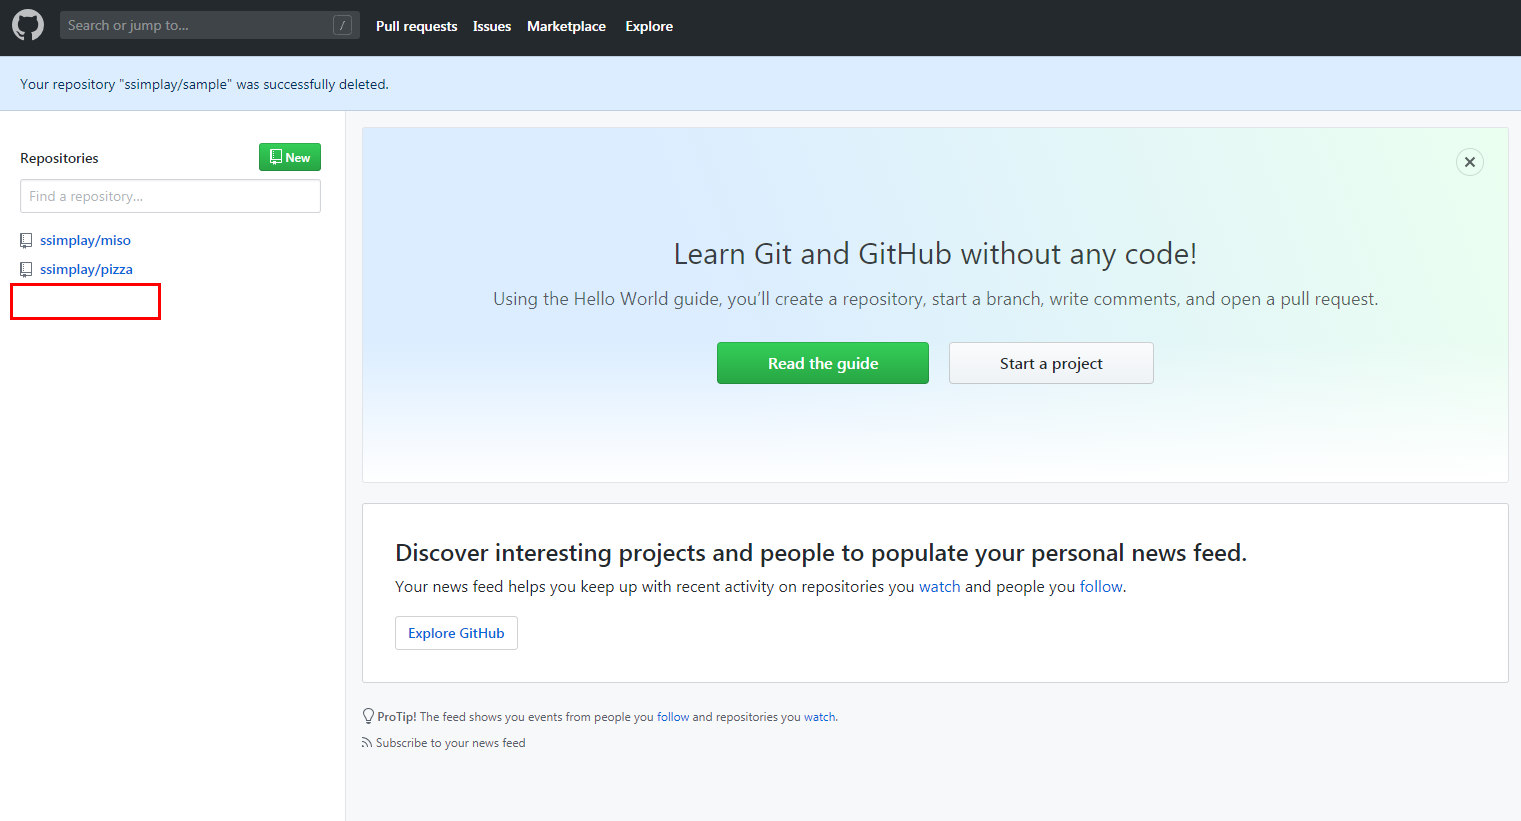Click the Find a repository field
1521x821 pixels.
click(170, 196)
